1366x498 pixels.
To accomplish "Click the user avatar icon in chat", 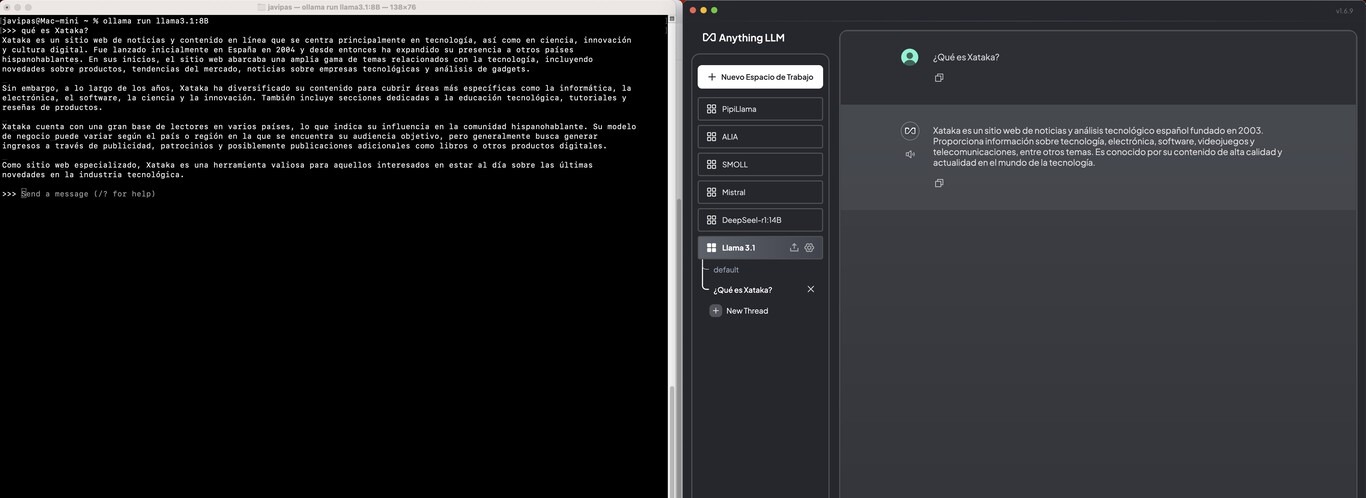I will [909, 57].
